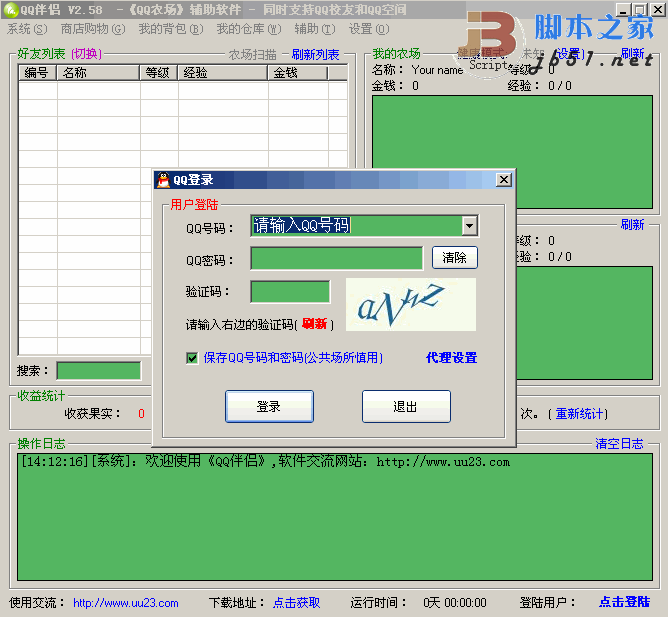Click the 重新统计 link
Viewport: 668px width, 617px height.
point(579,414)
